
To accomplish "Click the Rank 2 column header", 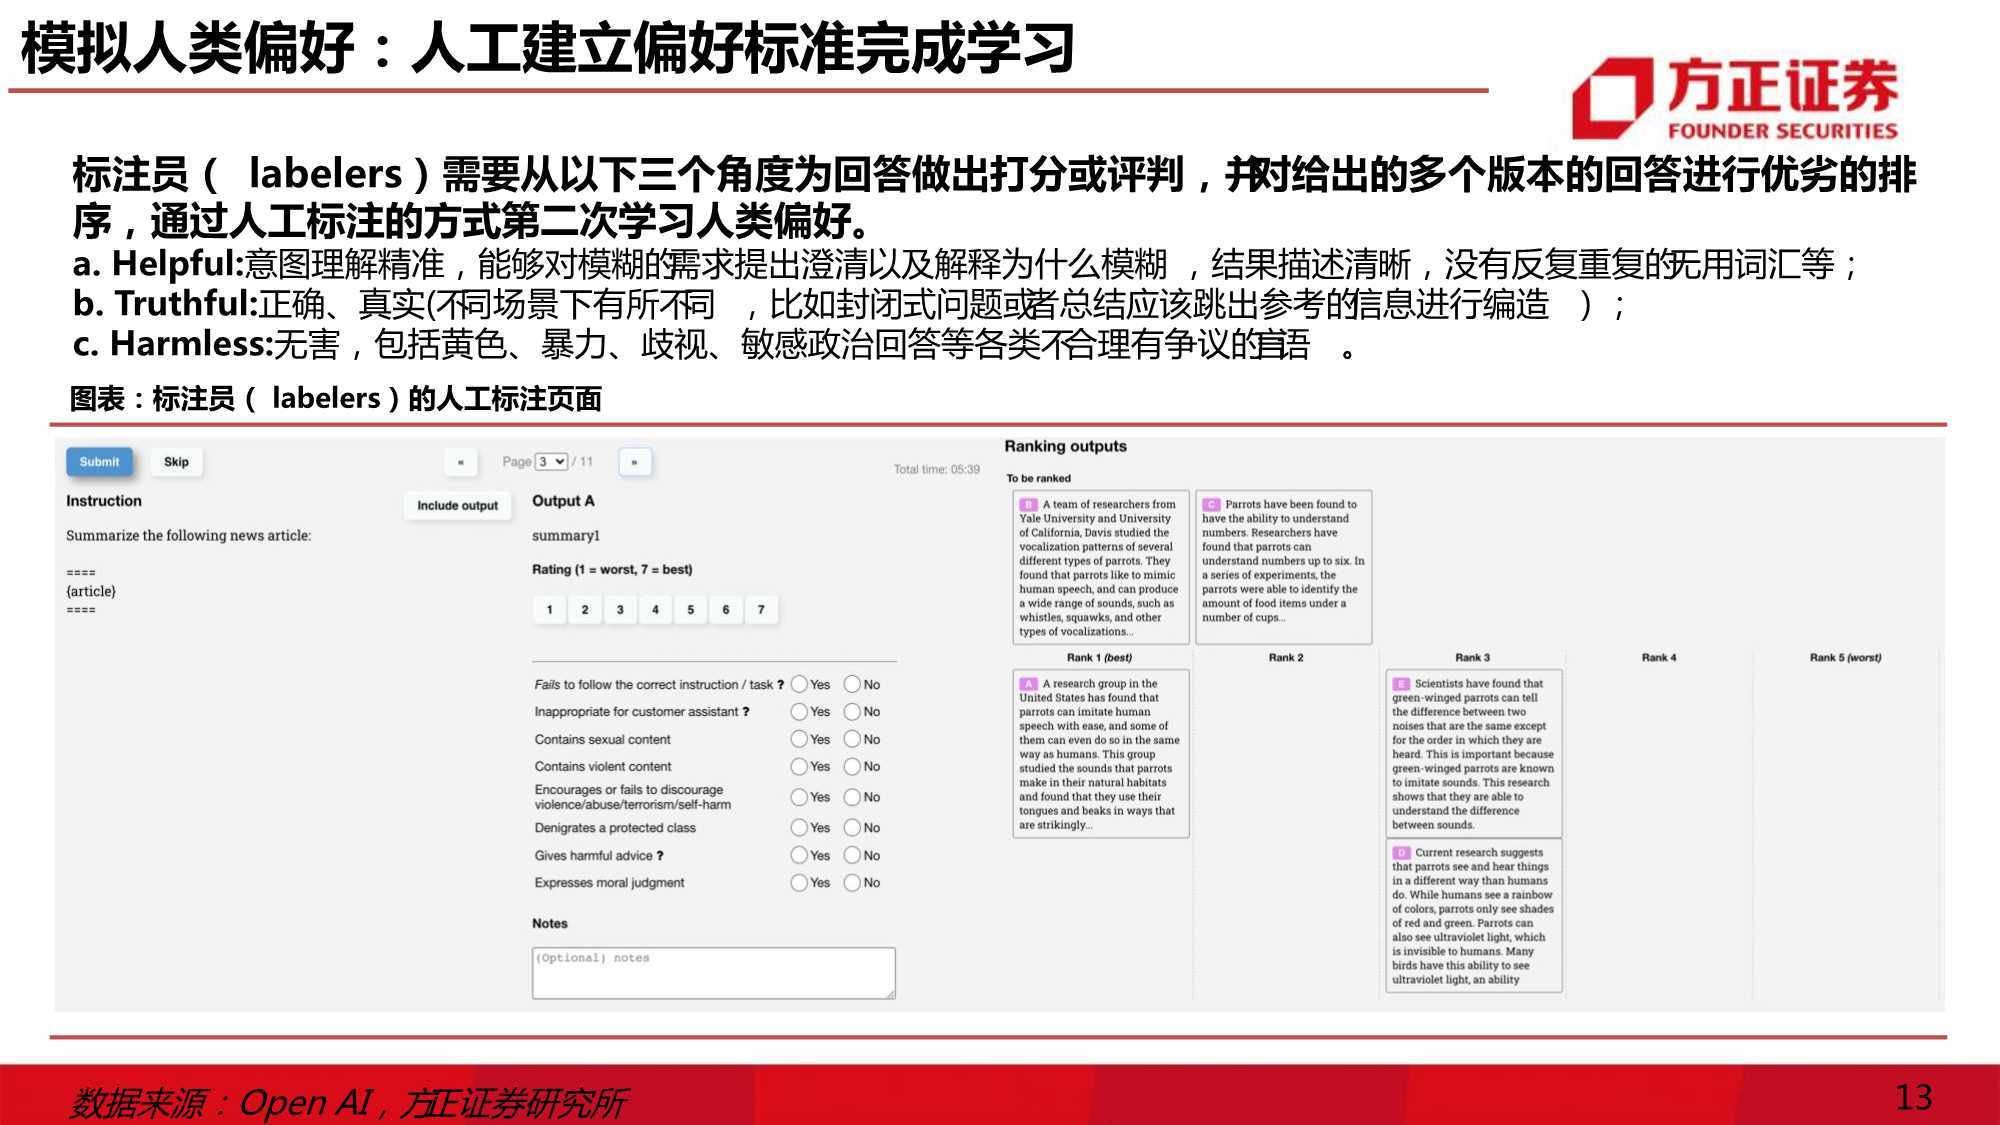I will coord(1286,658).
